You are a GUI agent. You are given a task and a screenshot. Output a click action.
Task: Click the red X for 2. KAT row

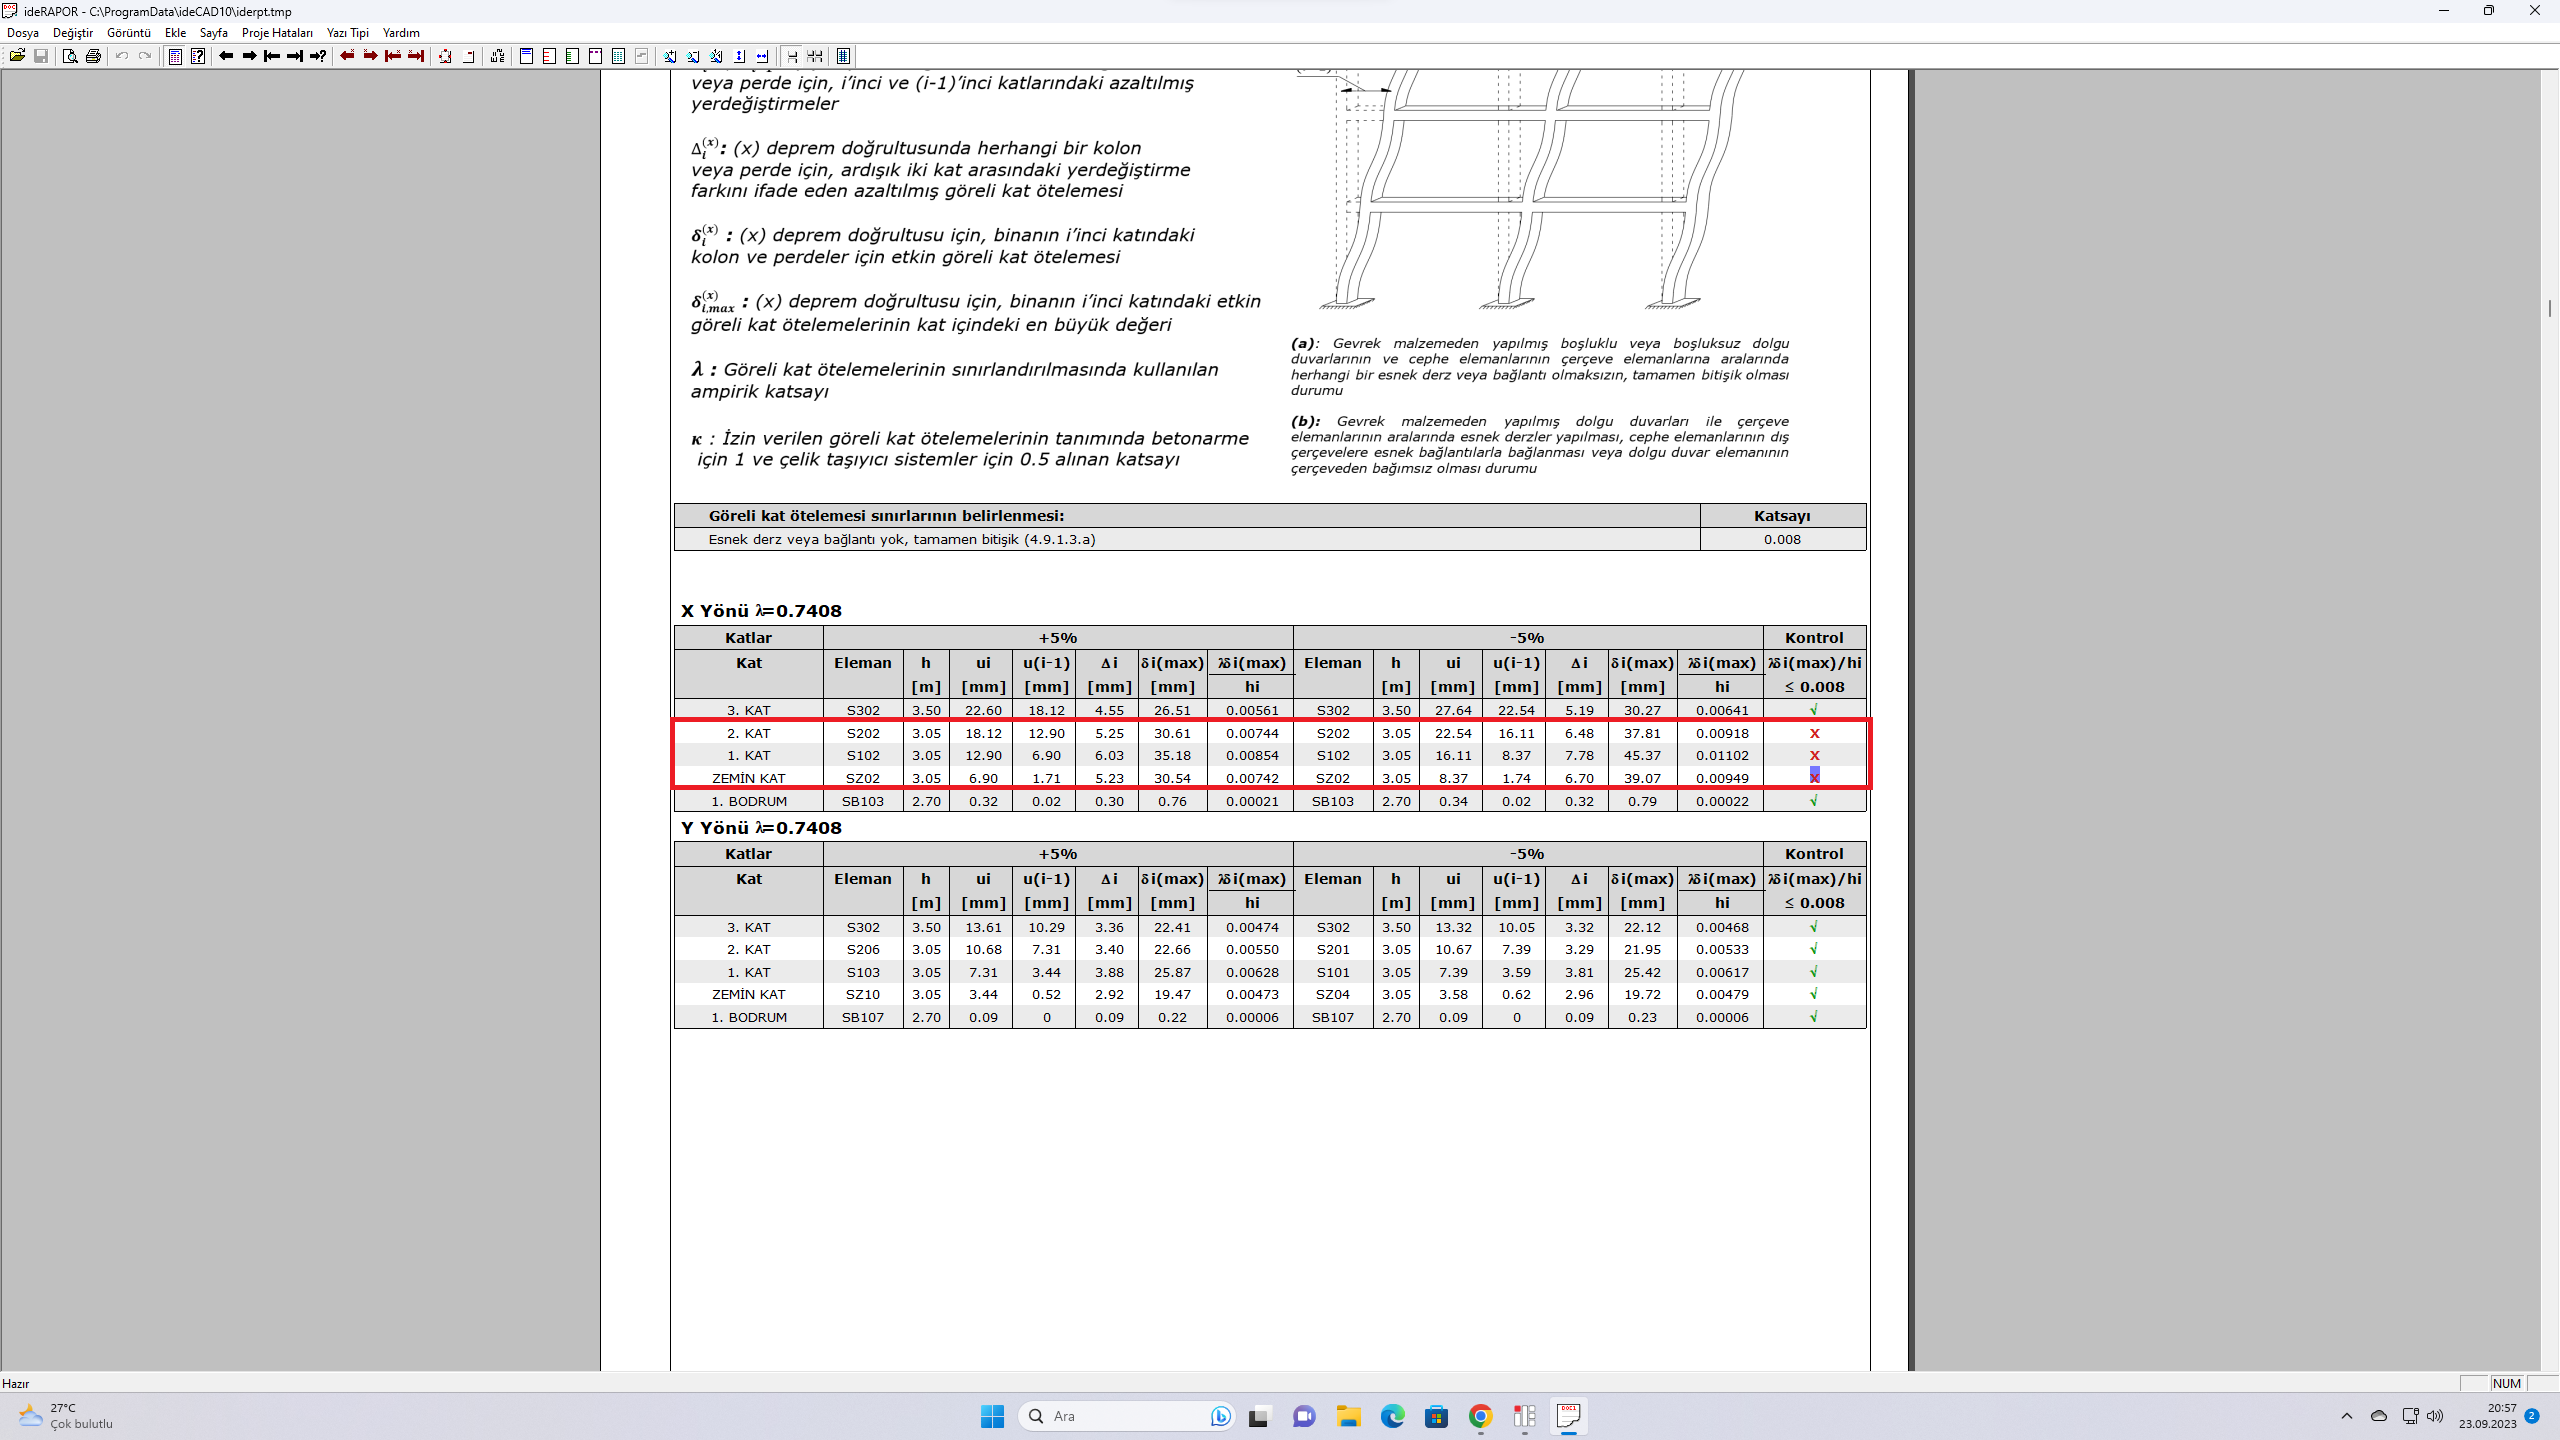coord(1814,734)
